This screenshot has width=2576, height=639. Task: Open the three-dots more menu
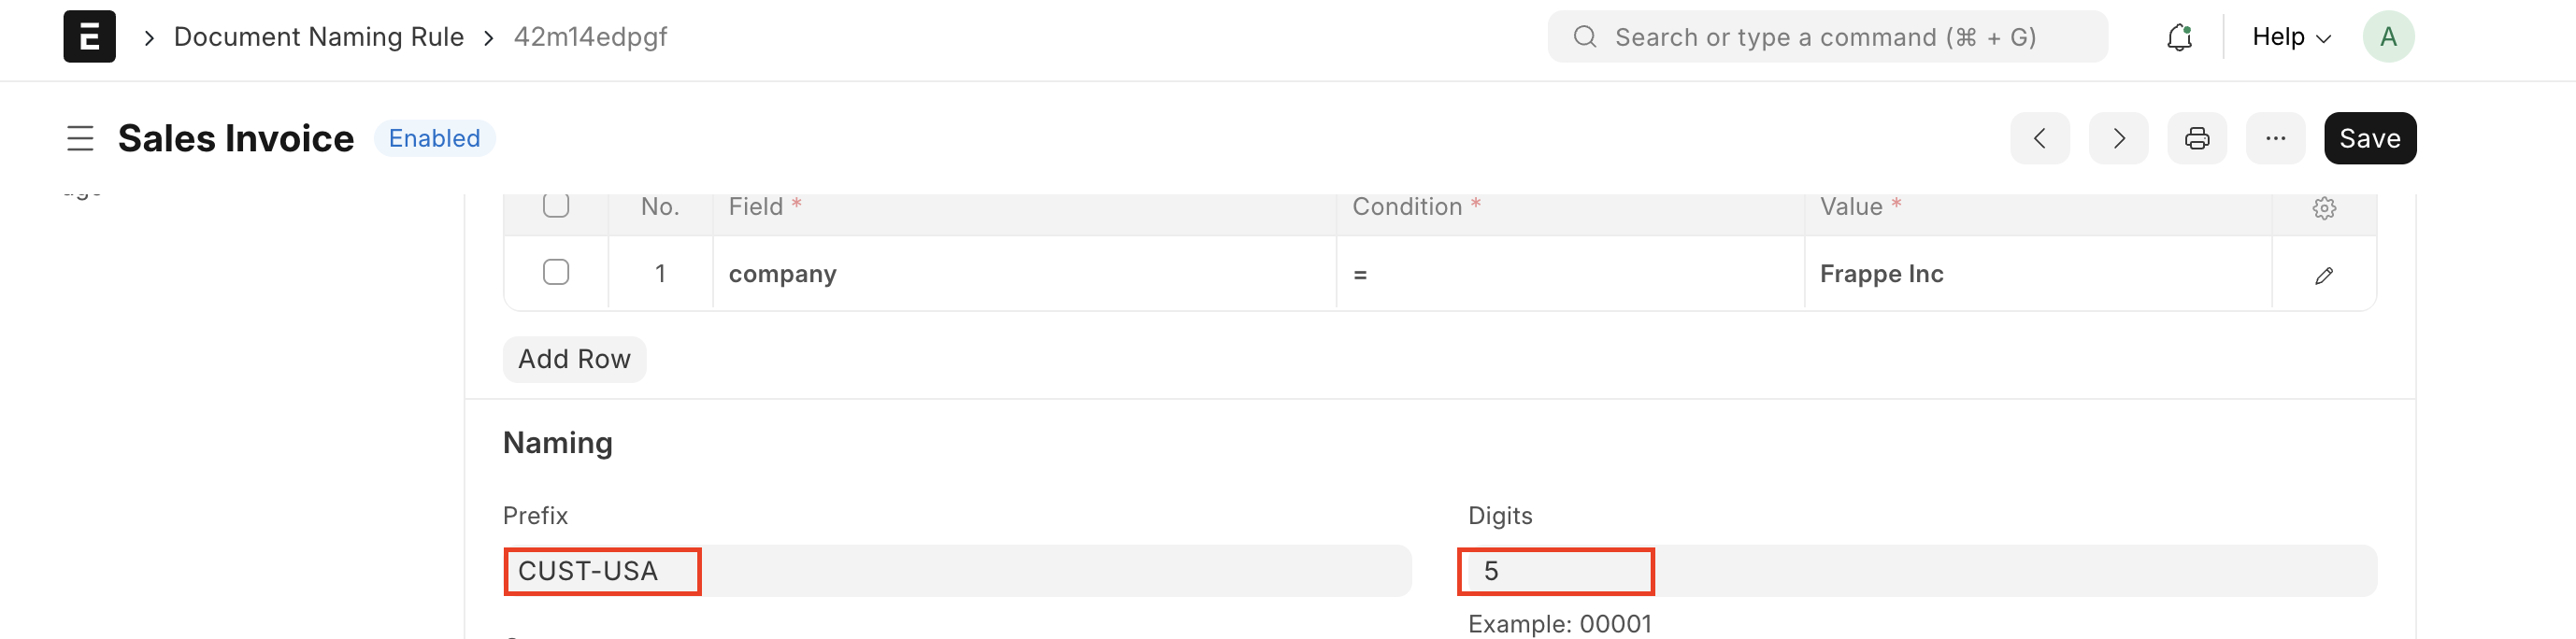[x=2275, y=138]
